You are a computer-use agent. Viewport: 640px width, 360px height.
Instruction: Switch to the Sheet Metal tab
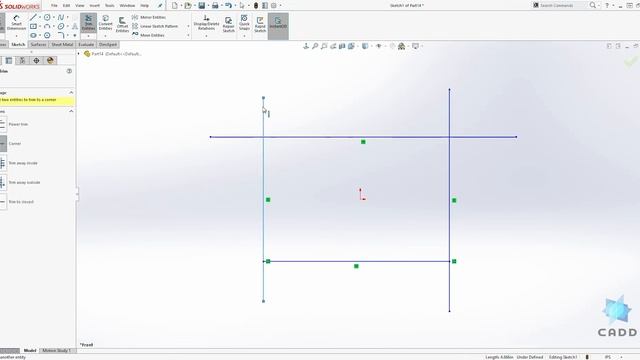click(62, 44)
